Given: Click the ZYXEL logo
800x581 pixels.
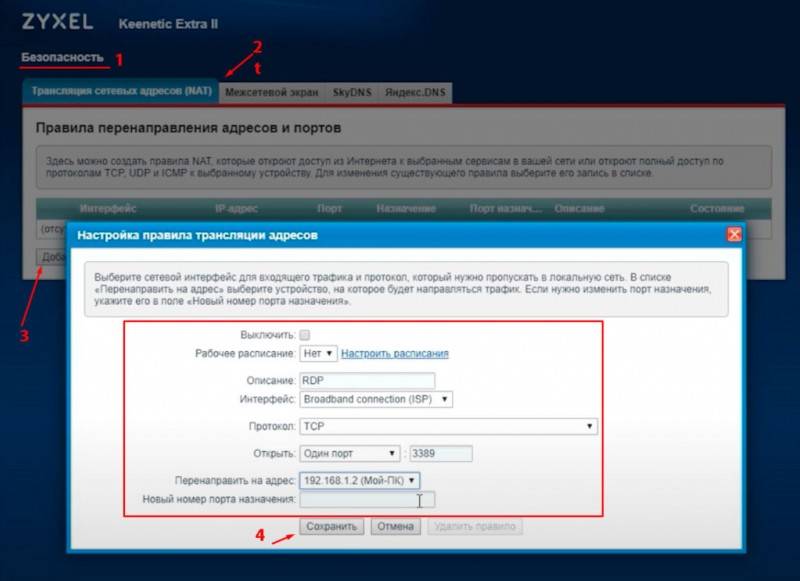Looking at the screenshot, I should coord(57,22).
